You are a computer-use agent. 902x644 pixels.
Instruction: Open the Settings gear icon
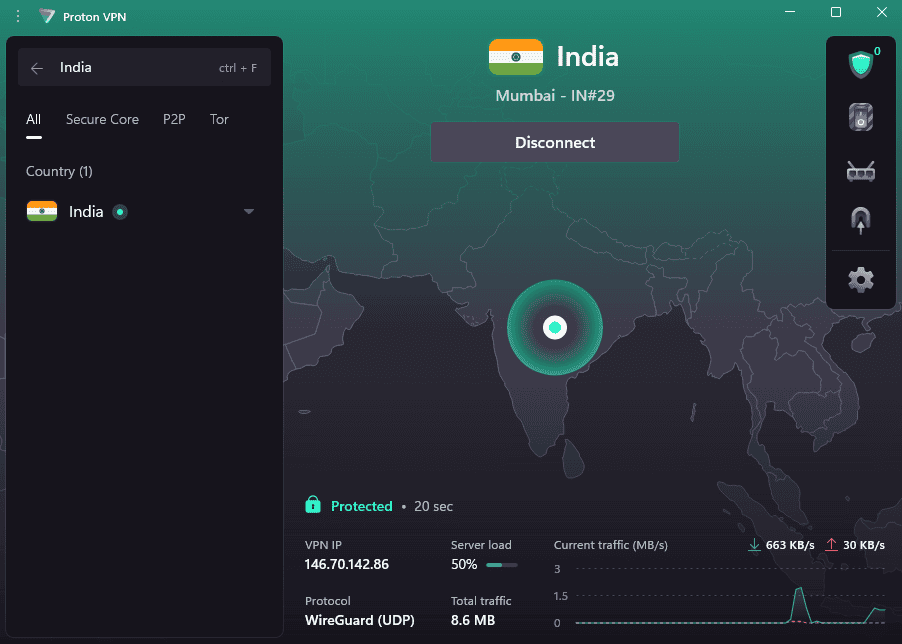[x=860, y=279]
